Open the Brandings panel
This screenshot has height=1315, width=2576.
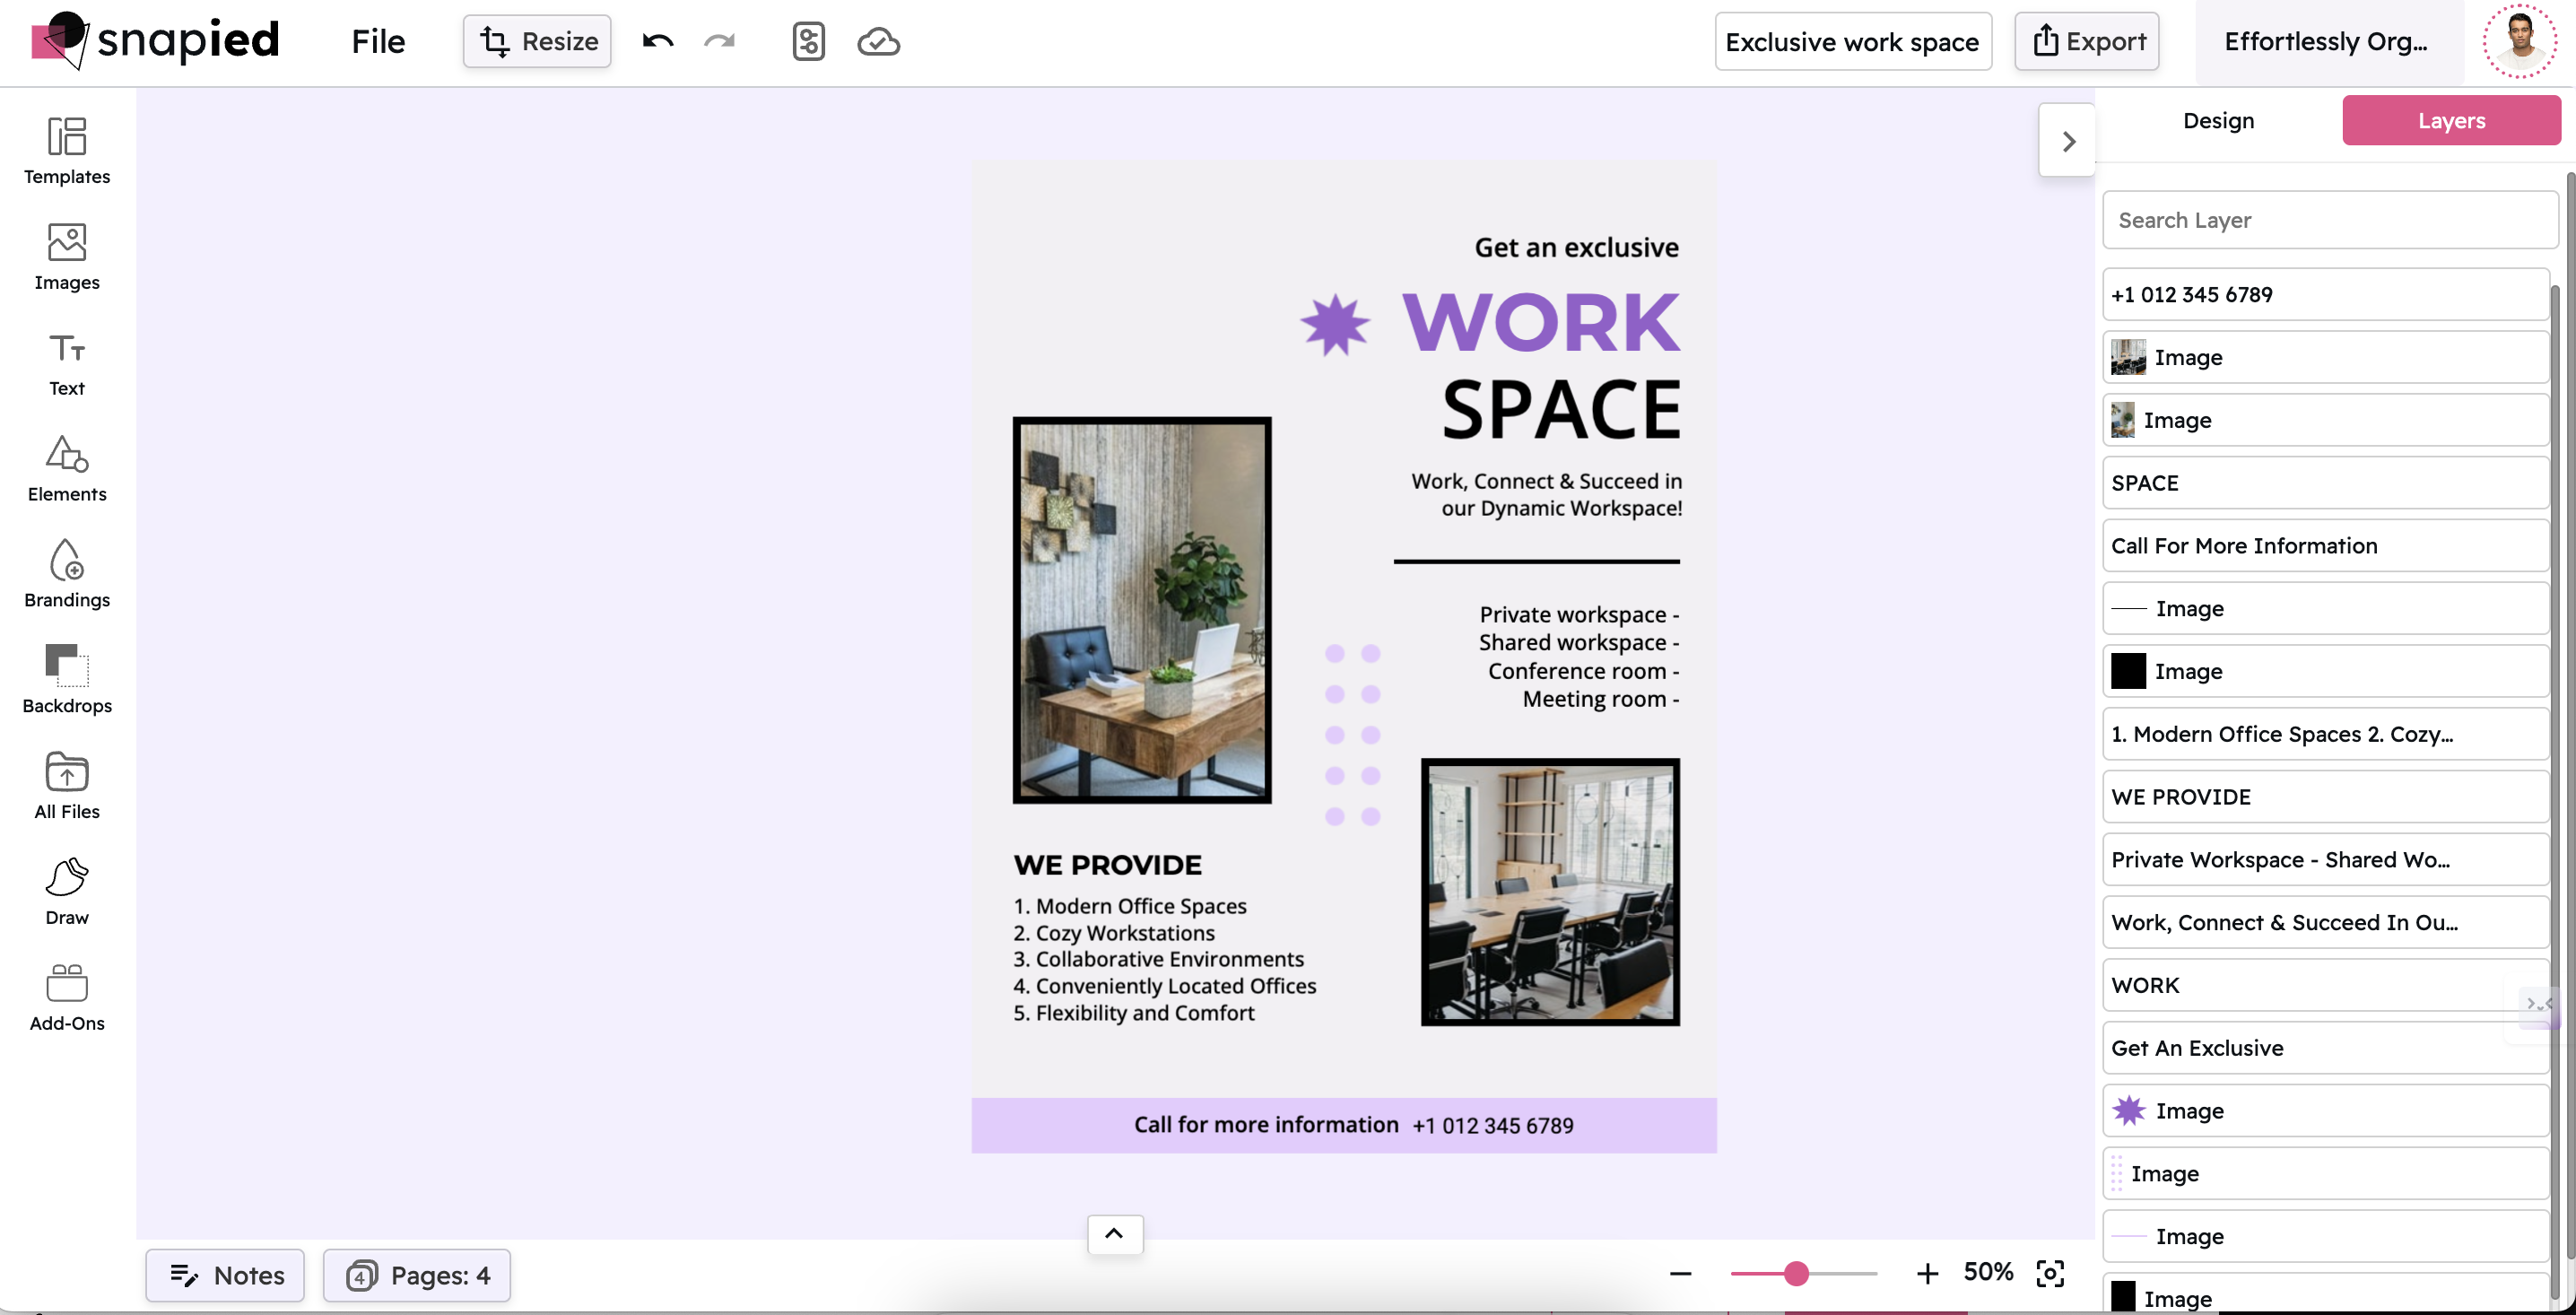pos(67,575)
